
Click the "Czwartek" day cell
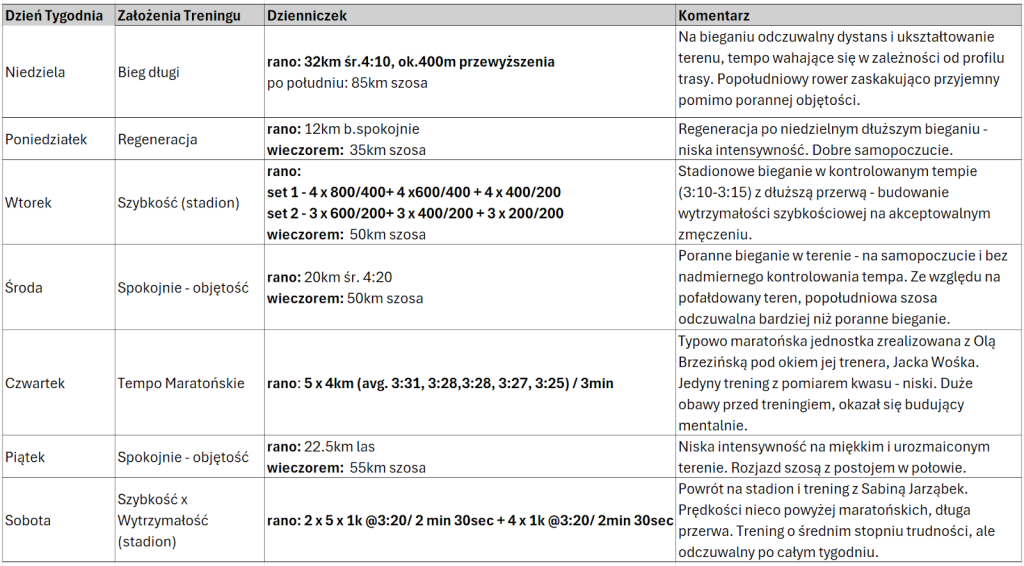[x=36, y=383]
